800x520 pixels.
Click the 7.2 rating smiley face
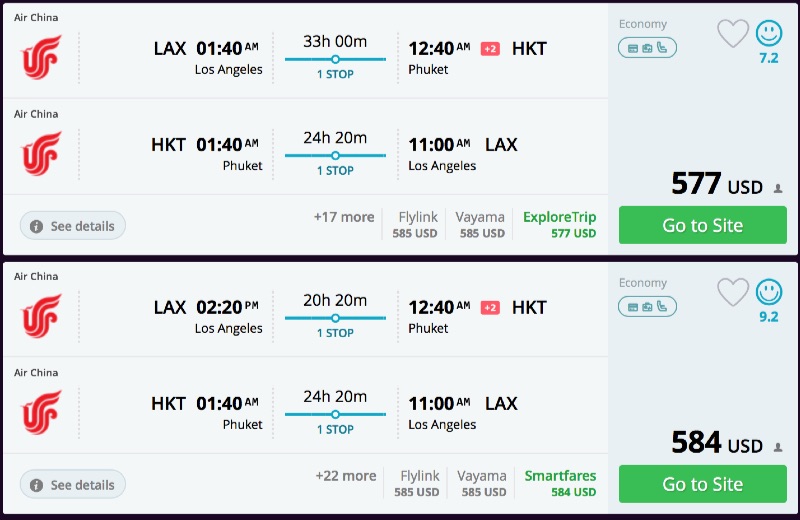[x=769, y=34]
